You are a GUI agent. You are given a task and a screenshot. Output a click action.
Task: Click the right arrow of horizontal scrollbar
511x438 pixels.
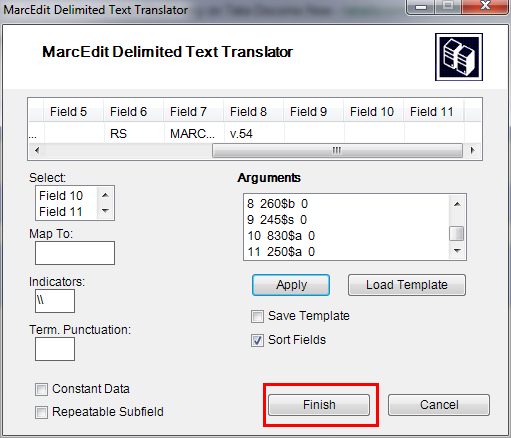pyautogui.click(x=472, y=150)
